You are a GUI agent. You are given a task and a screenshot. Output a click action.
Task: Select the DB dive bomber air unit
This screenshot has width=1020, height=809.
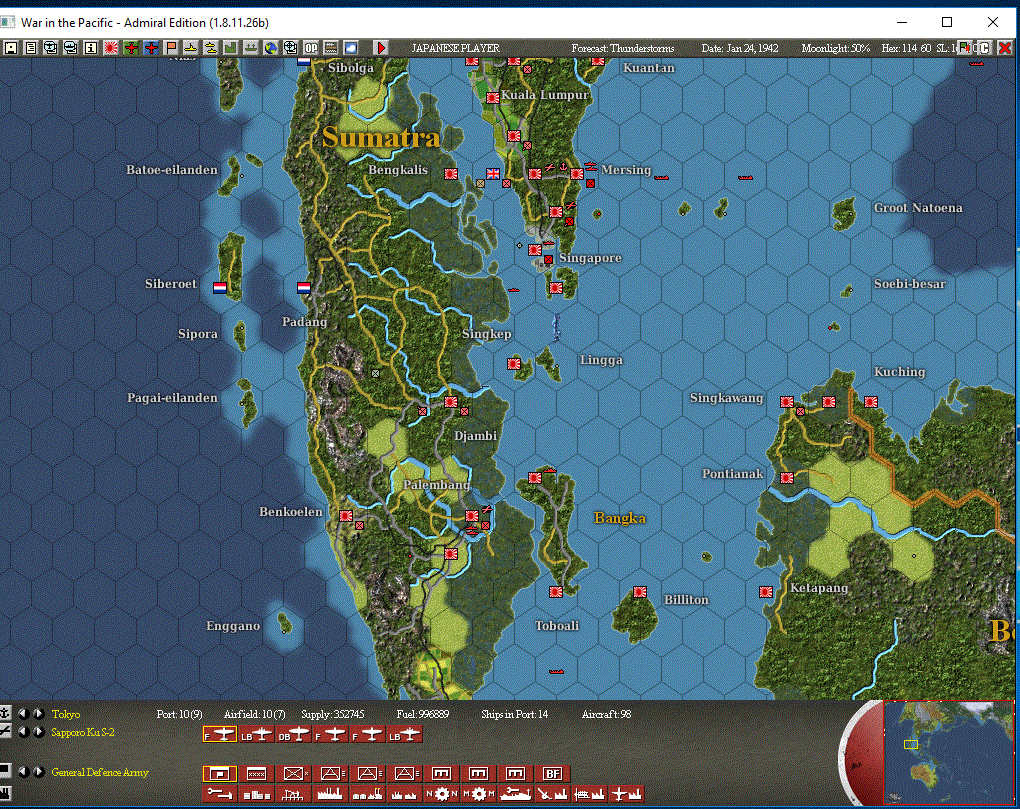point(294,735)
